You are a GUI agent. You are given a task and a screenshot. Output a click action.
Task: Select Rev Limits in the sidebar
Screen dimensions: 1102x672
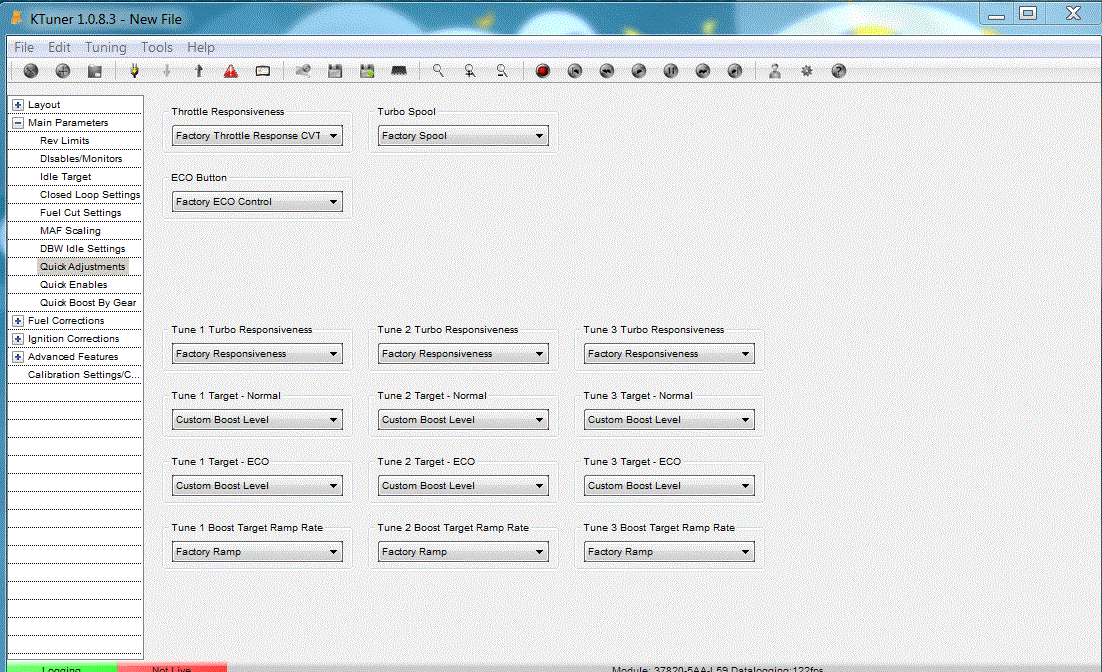64,141
